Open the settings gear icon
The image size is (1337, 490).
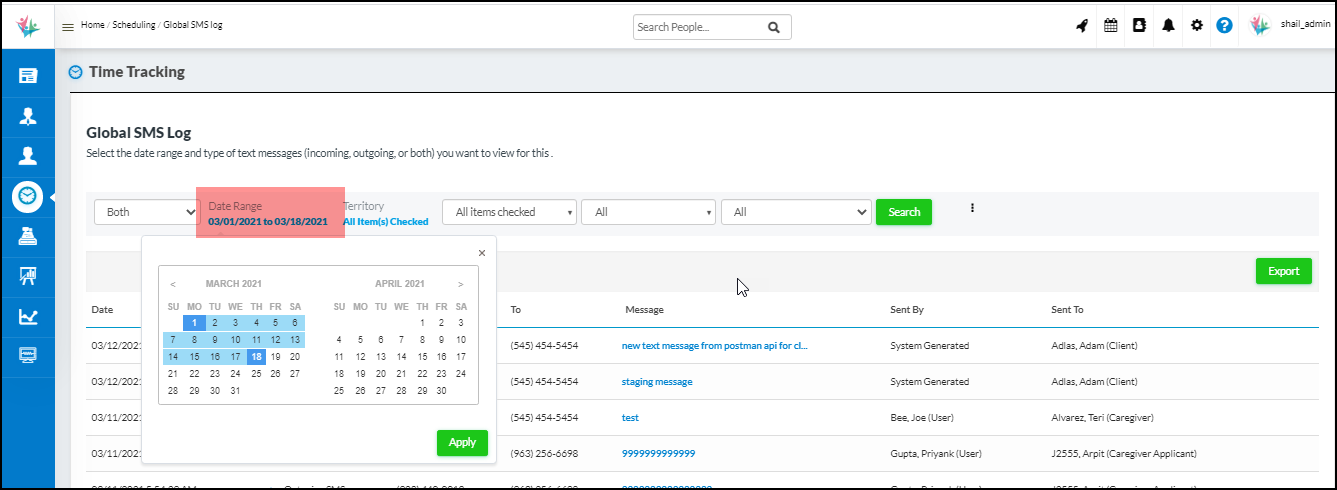coord(1196,26)
